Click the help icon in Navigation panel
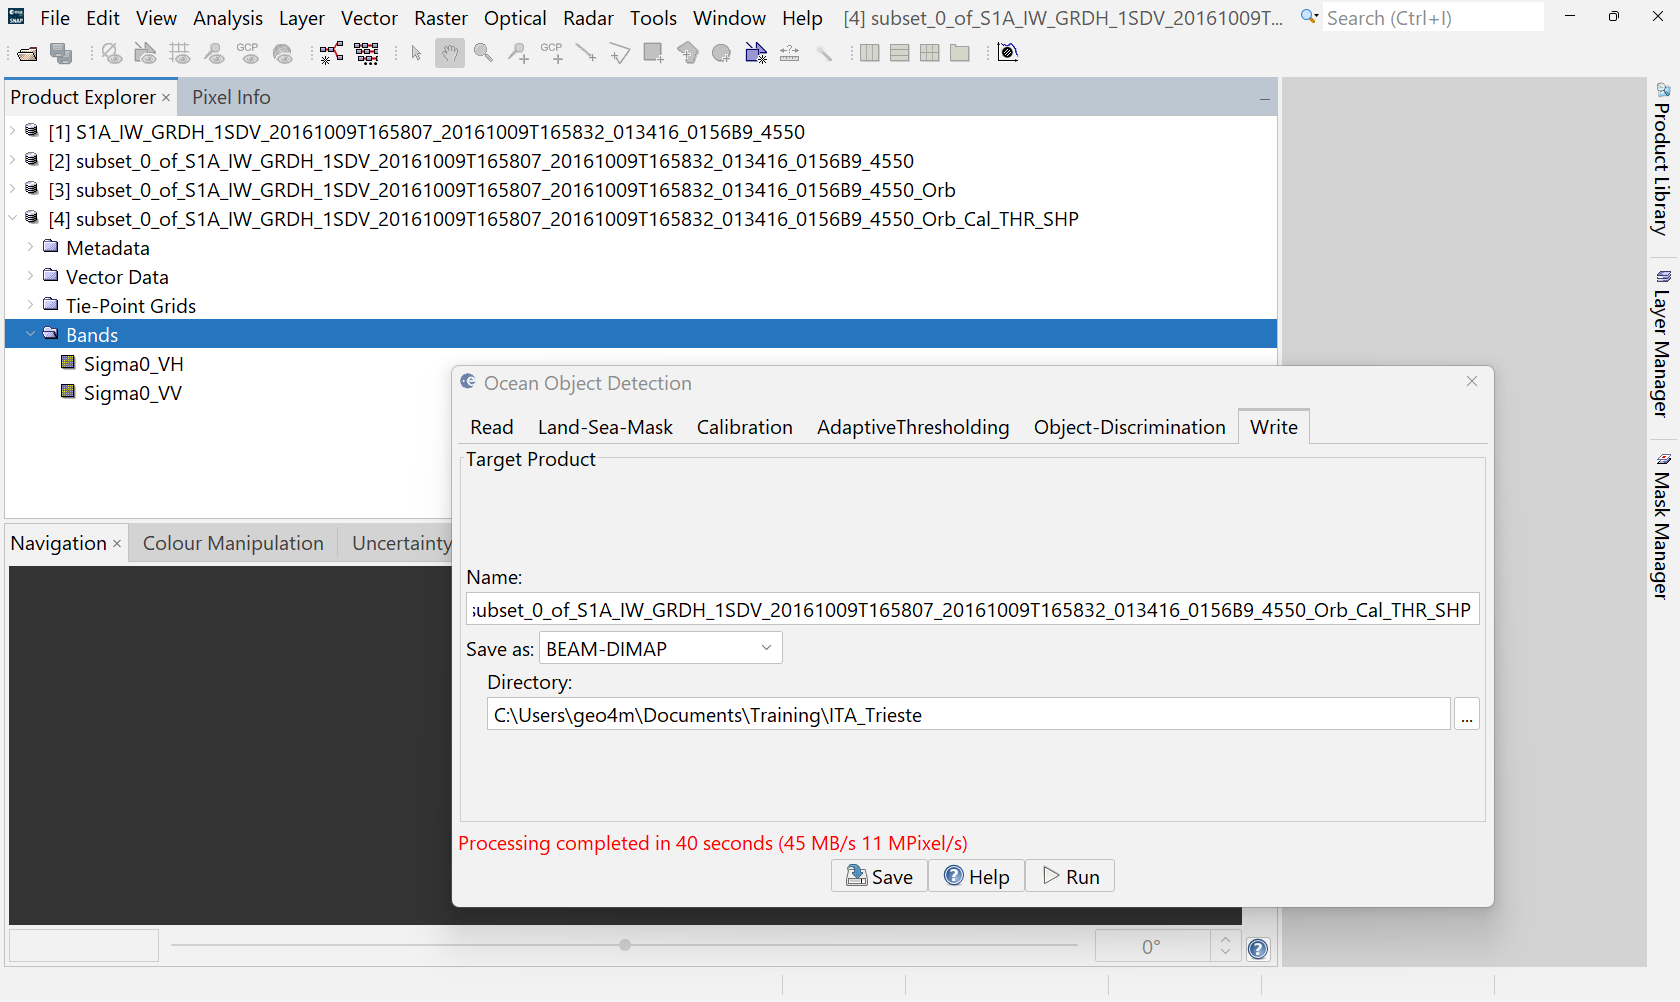 (x=1258, y=949)
